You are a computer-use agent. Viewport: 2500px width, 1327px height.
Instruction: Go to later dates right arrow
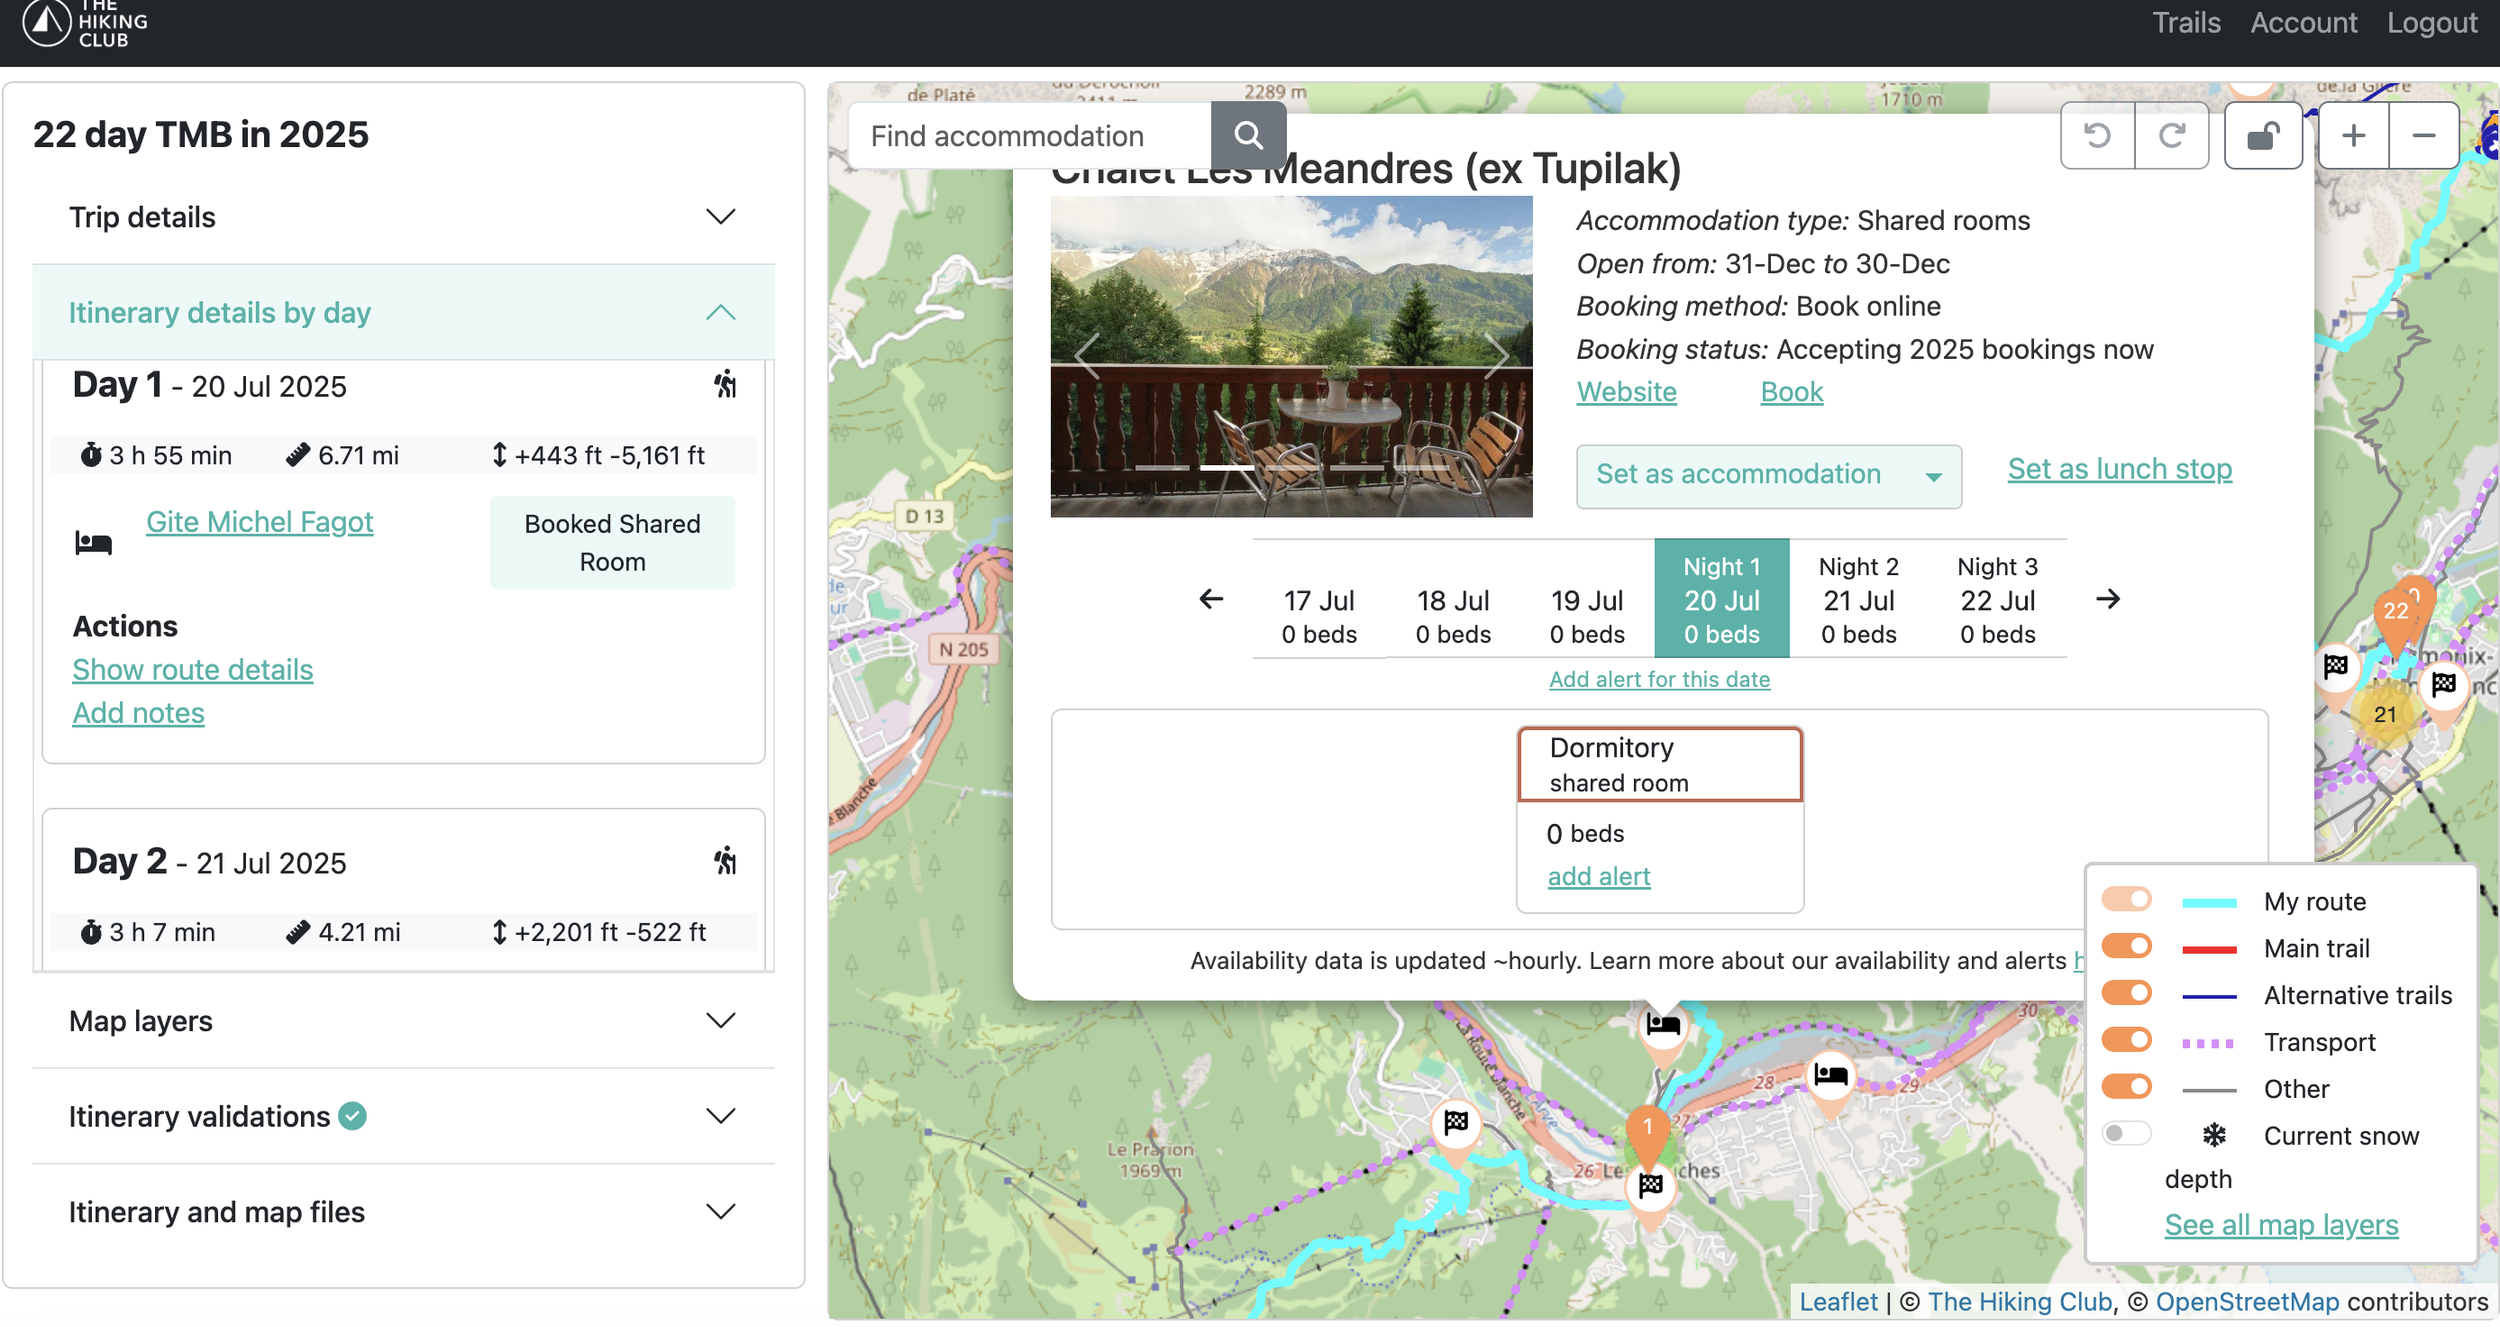pos(2107,599)
